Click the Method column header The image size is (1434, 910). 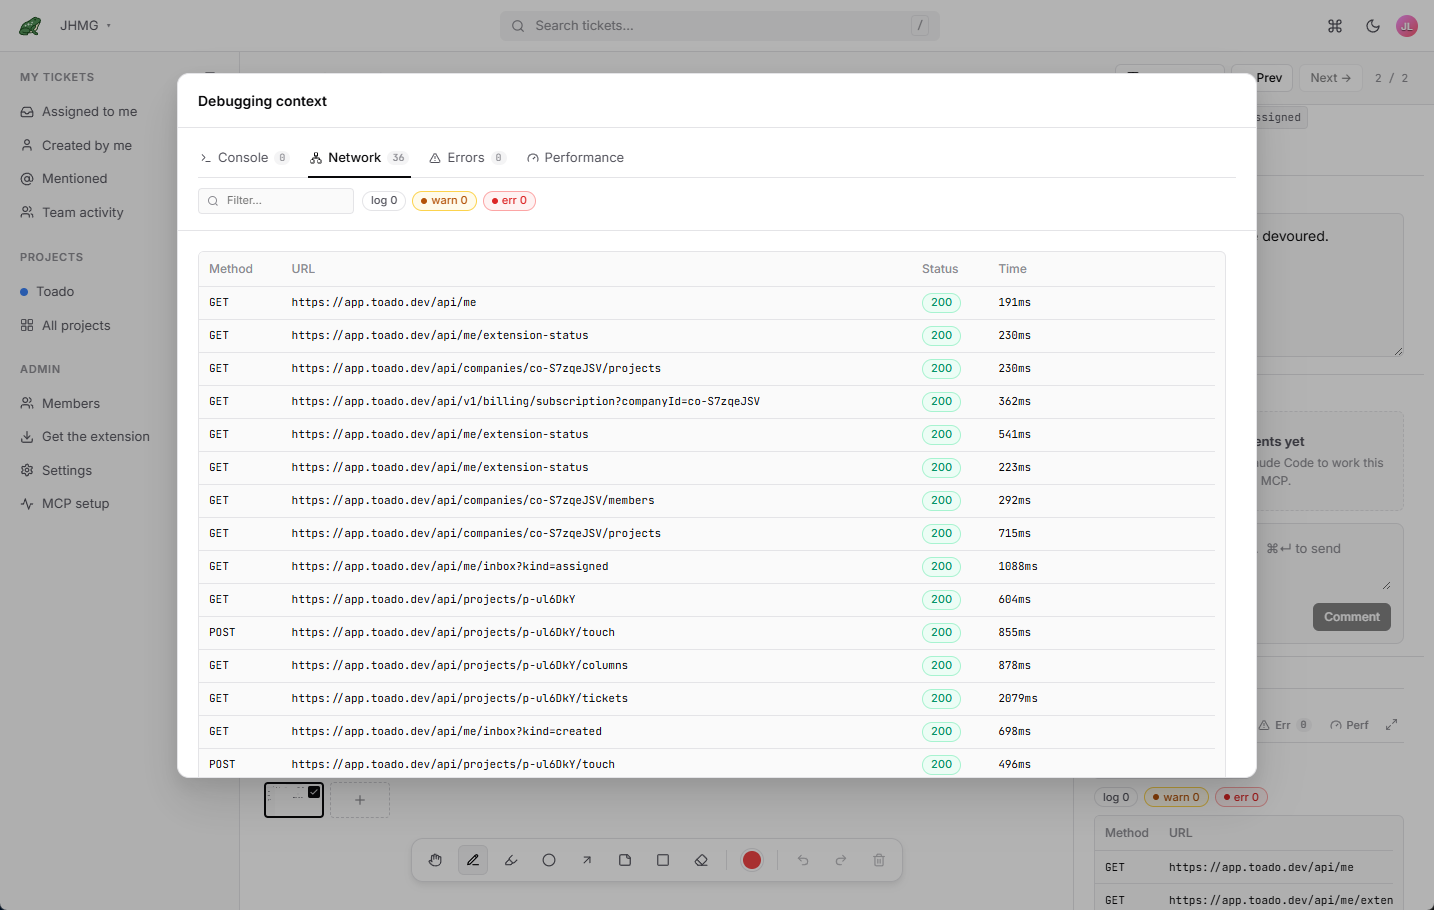231,269
